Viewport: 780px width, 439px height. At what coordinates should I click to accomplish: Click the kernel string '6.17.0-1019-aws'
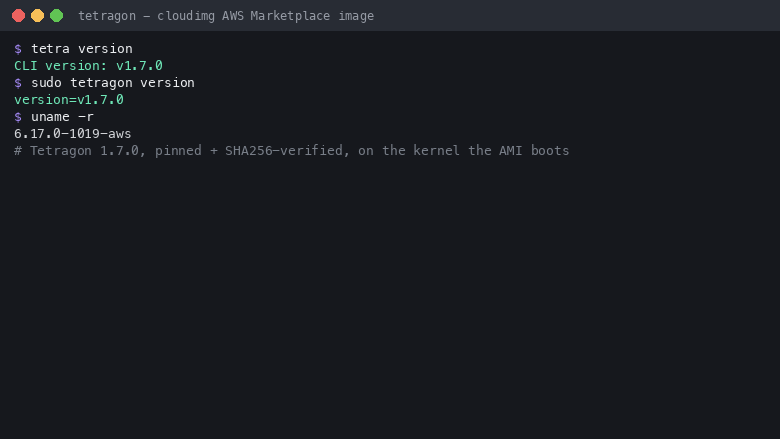(x=73, y=134)
